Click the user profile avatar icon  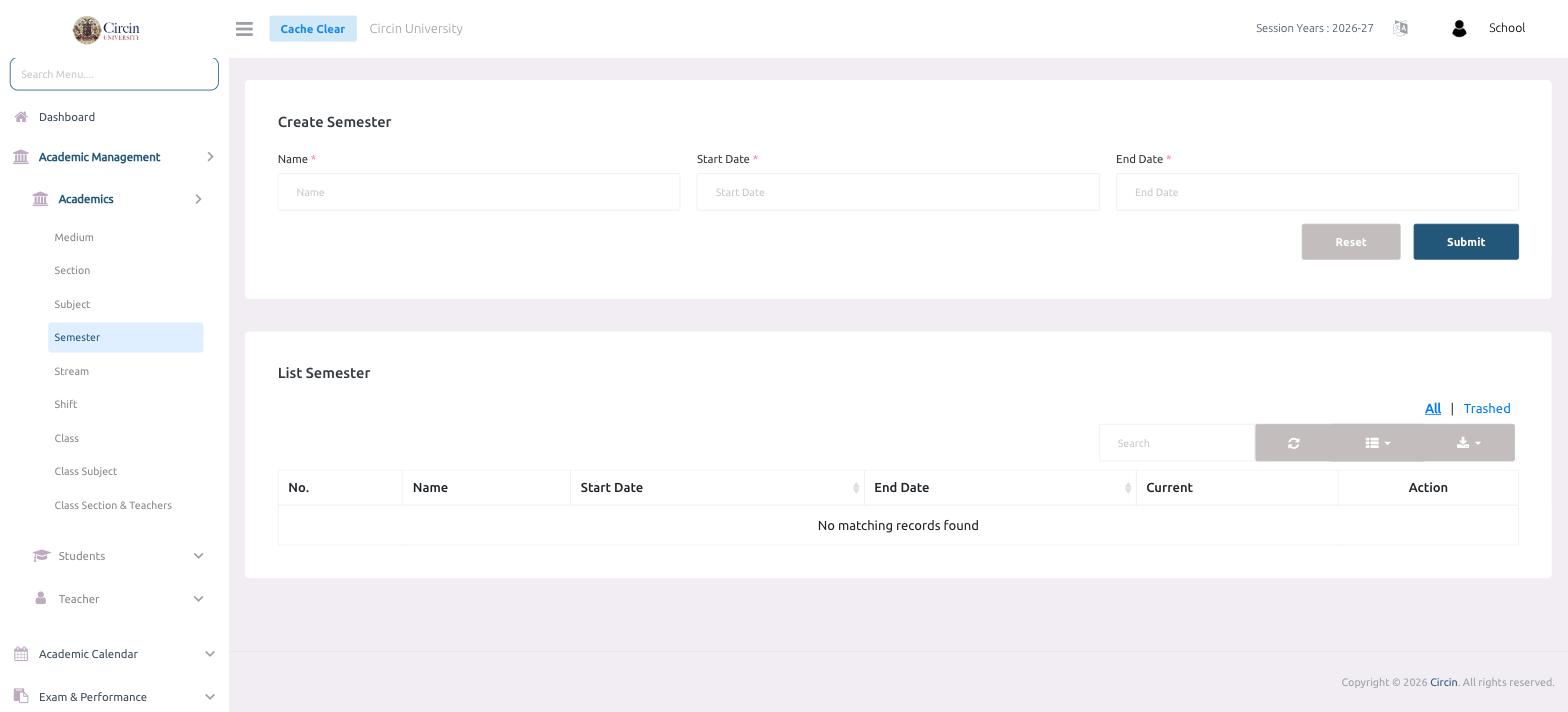pyautogui.click(x=1459, y=29)
